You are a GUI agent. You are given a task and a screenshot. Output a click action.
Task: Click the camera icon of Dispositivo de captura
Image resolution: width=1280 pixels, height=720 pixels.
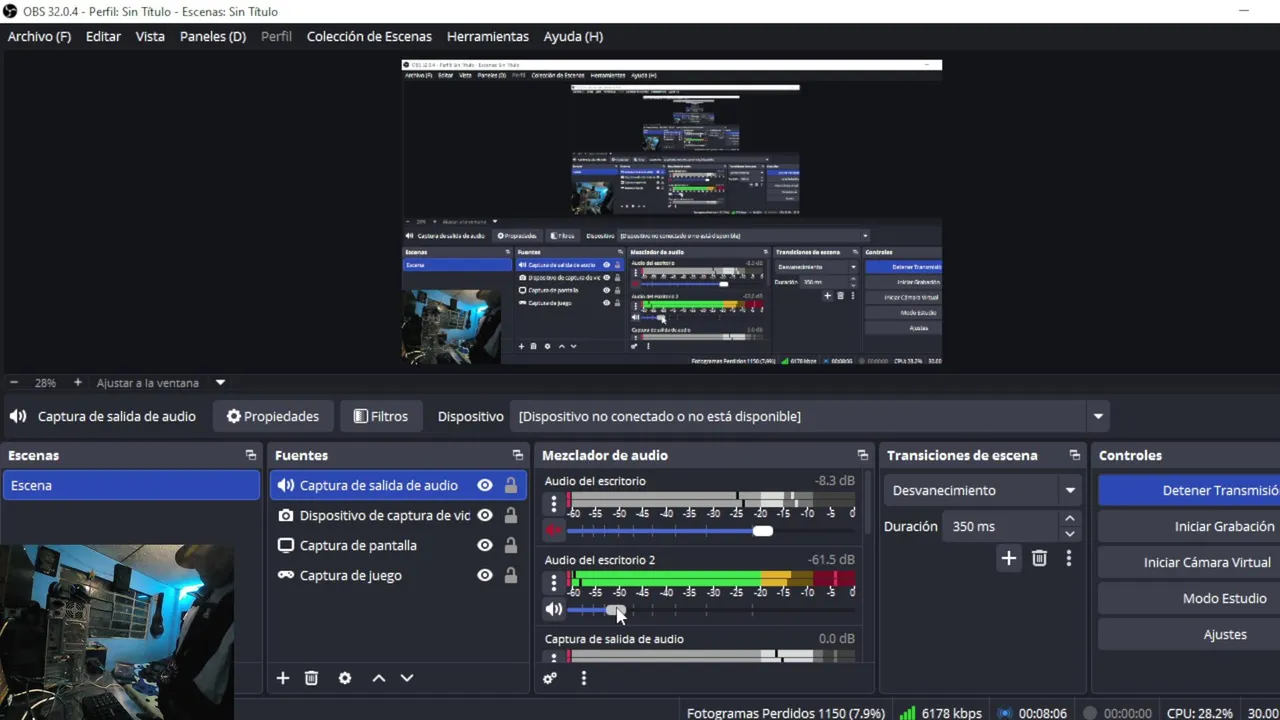click(x=286, y=515)
